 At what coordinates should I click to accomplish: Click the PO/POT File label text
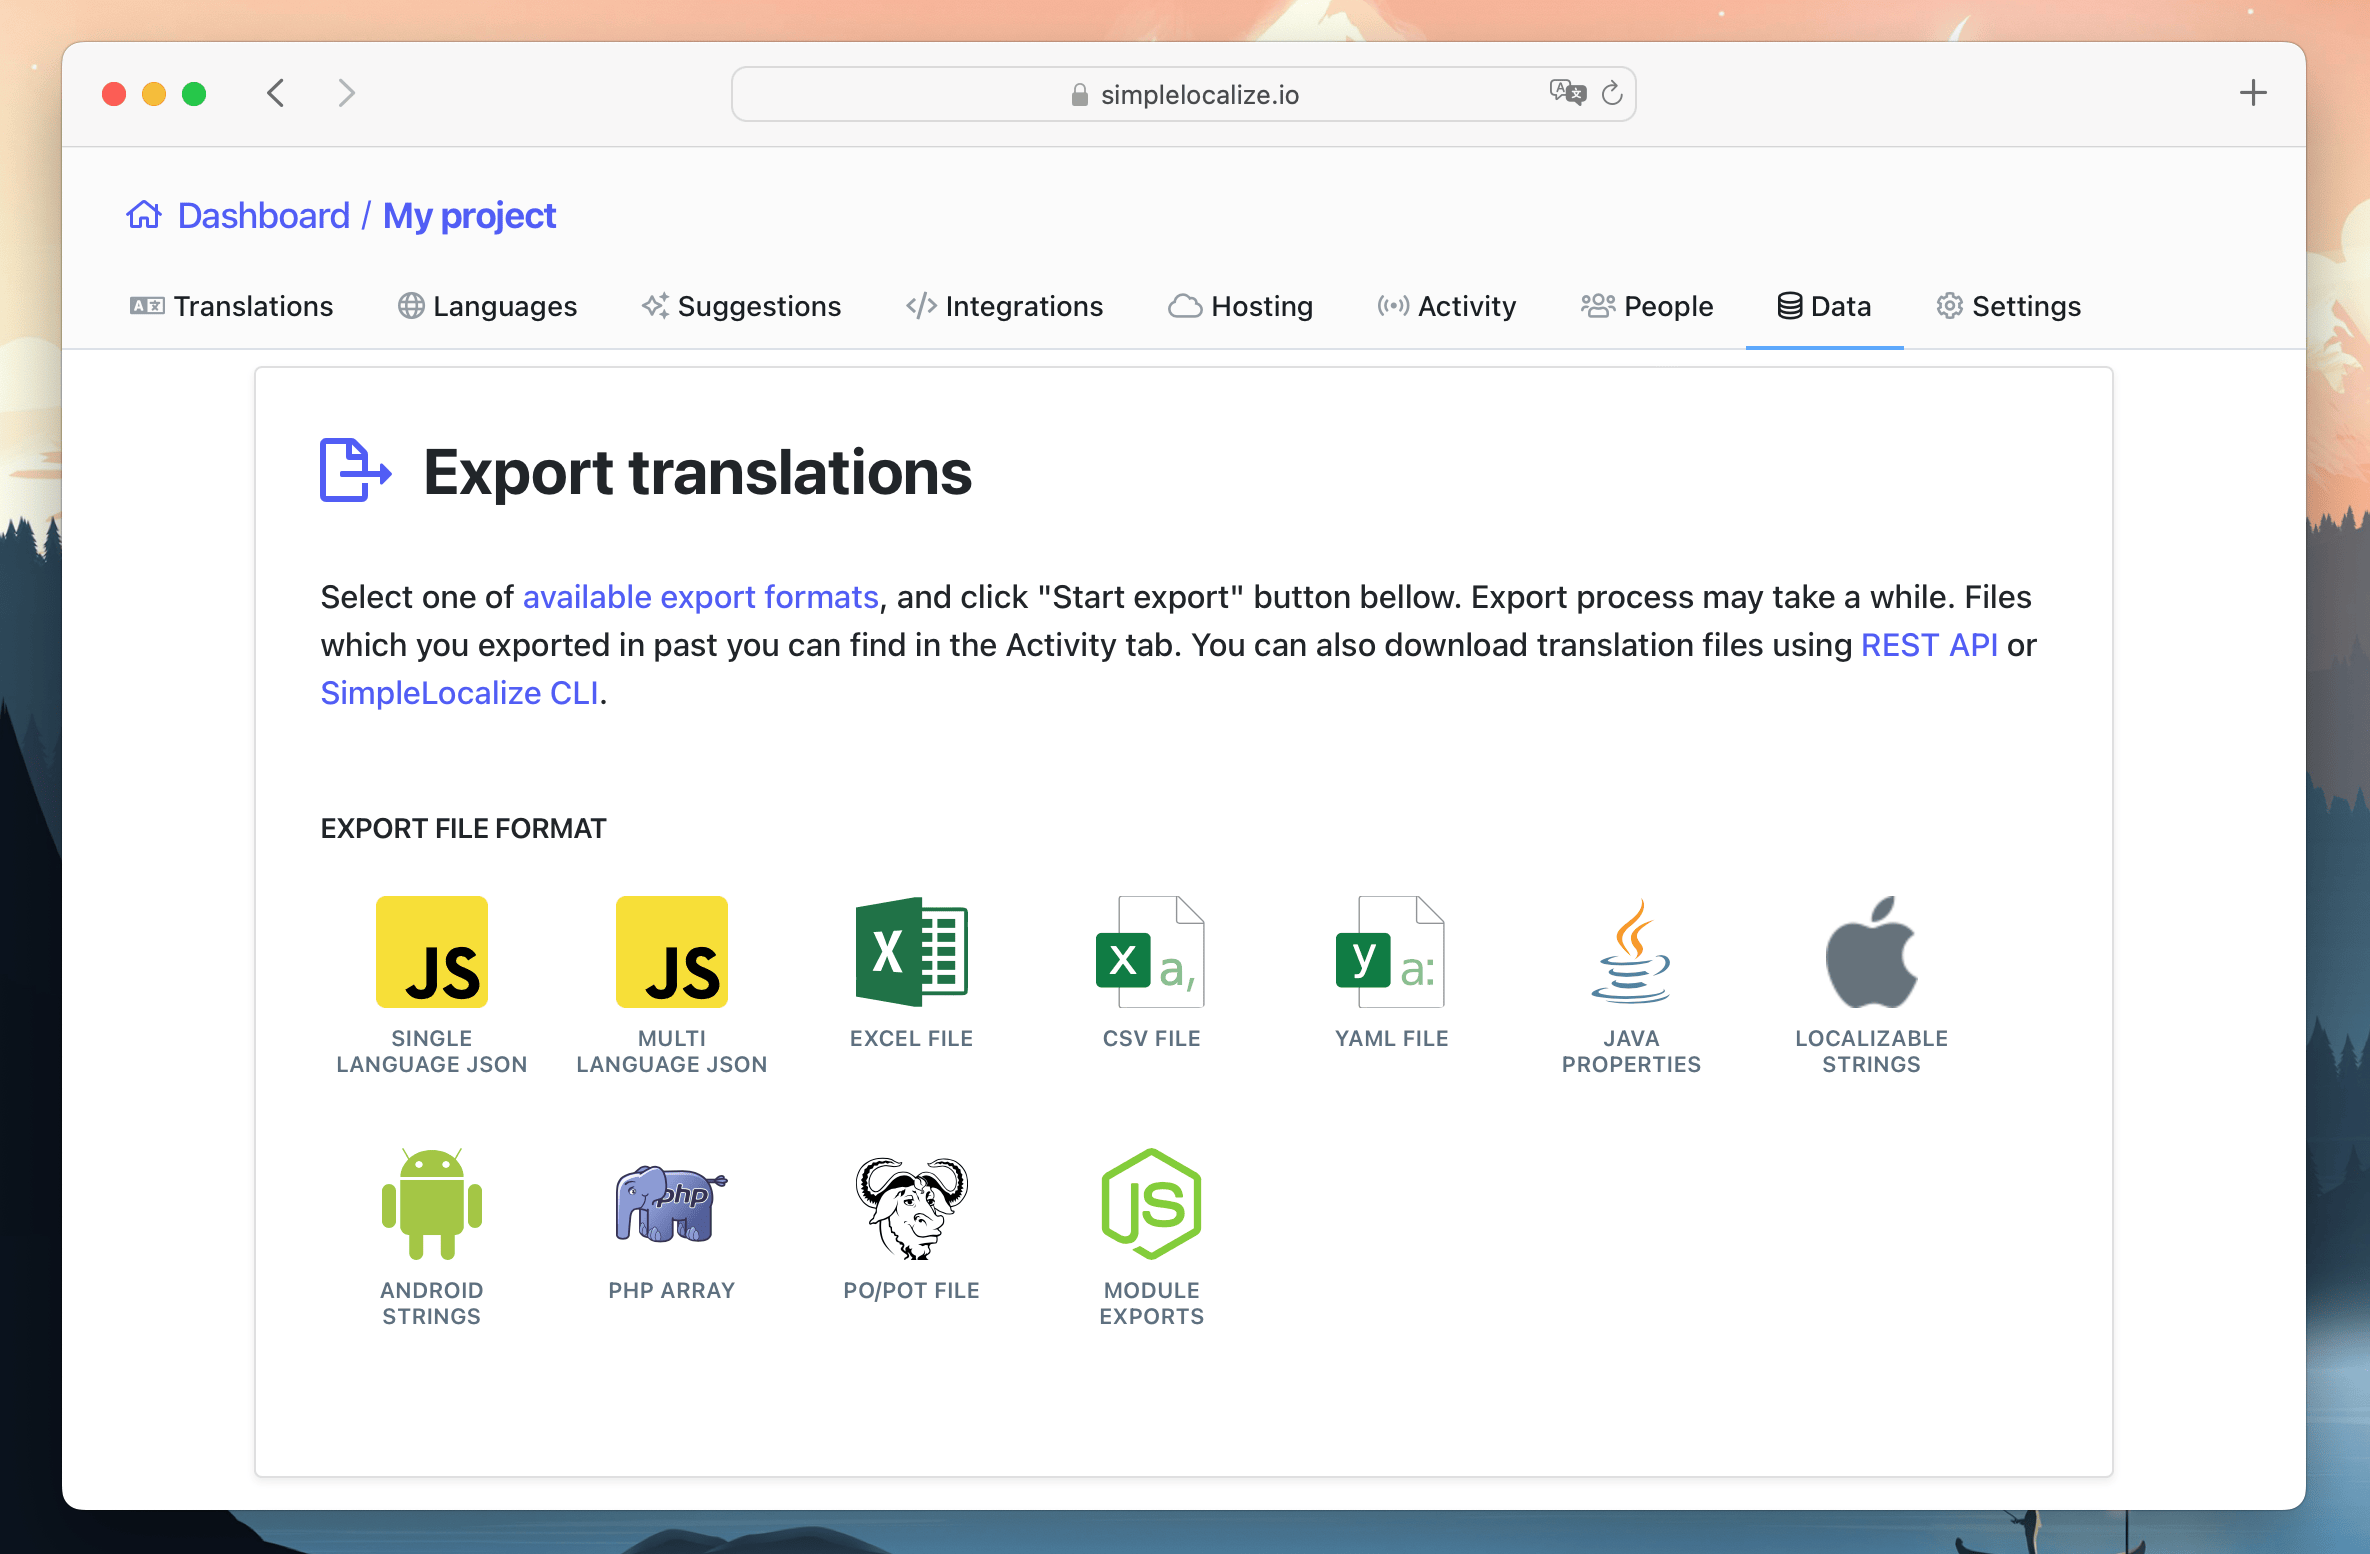coord(912,1290)
